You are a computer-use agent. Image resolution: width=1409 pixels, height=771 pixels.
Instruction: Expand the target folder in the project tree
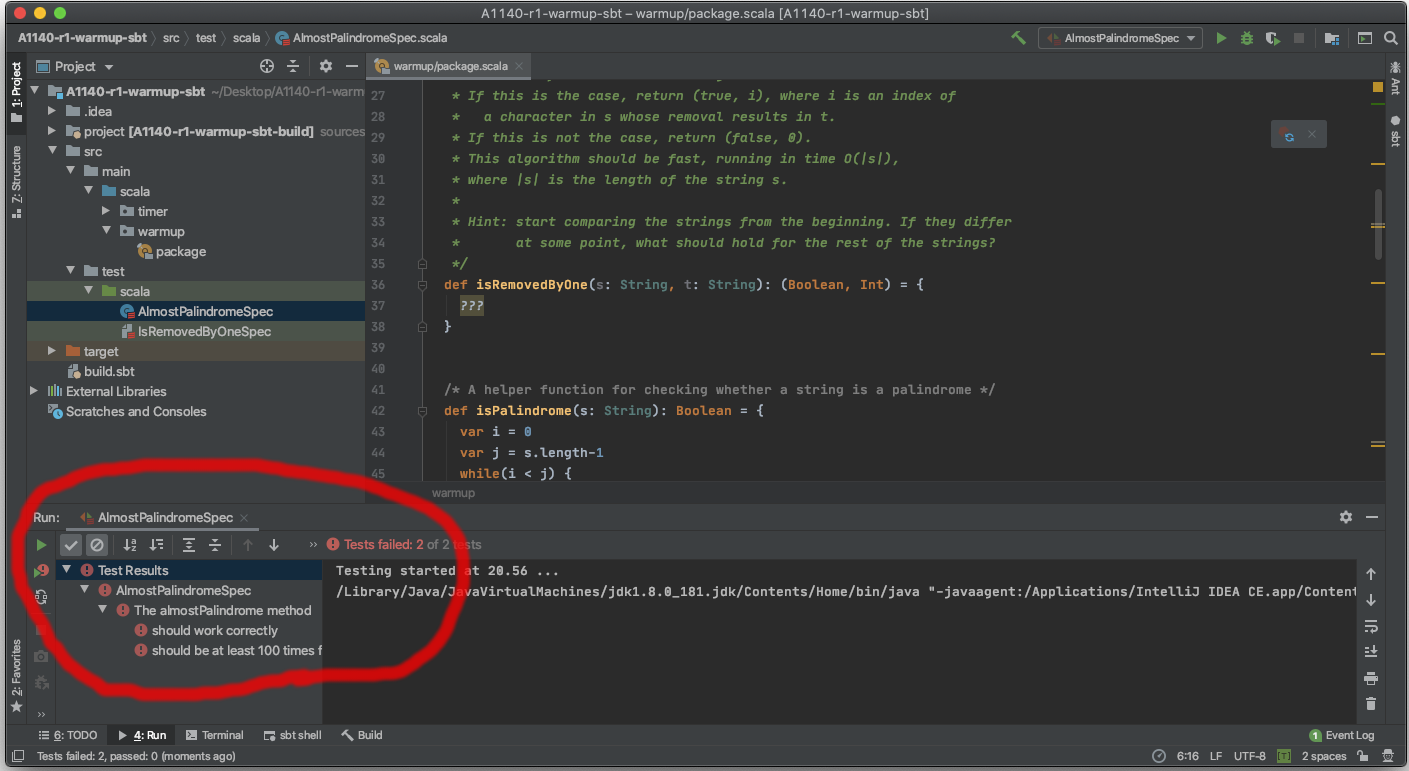point(52,351)
